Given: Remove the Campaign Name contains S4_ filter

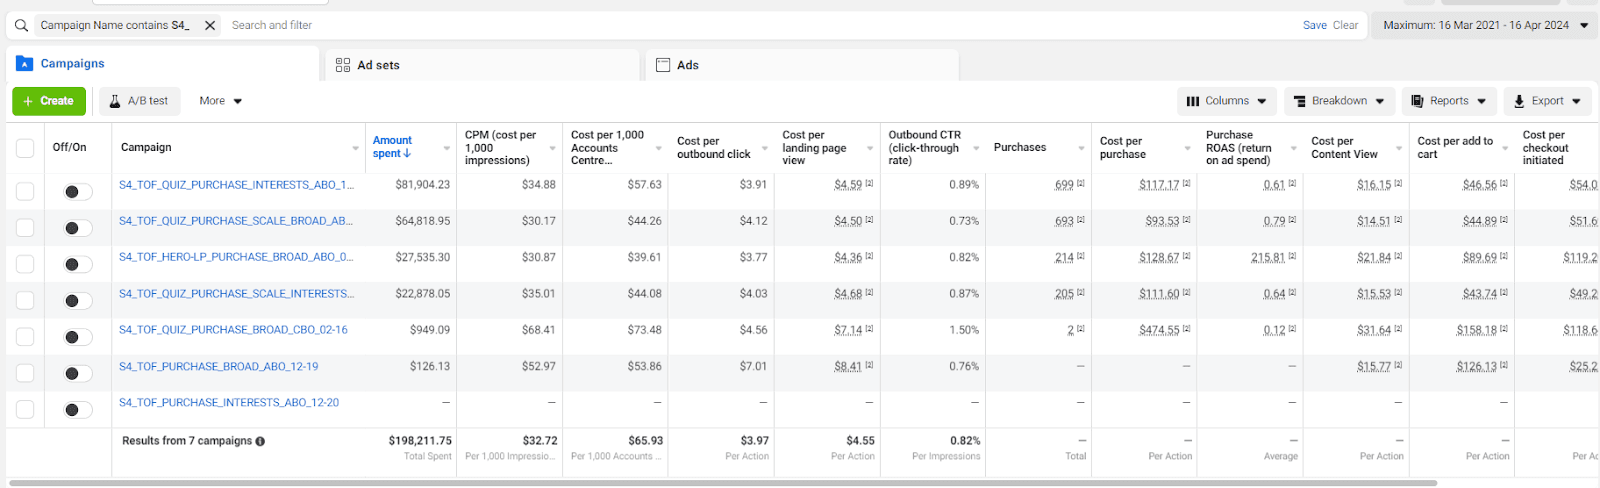Looking at the screenshot, I should point(210,26).
